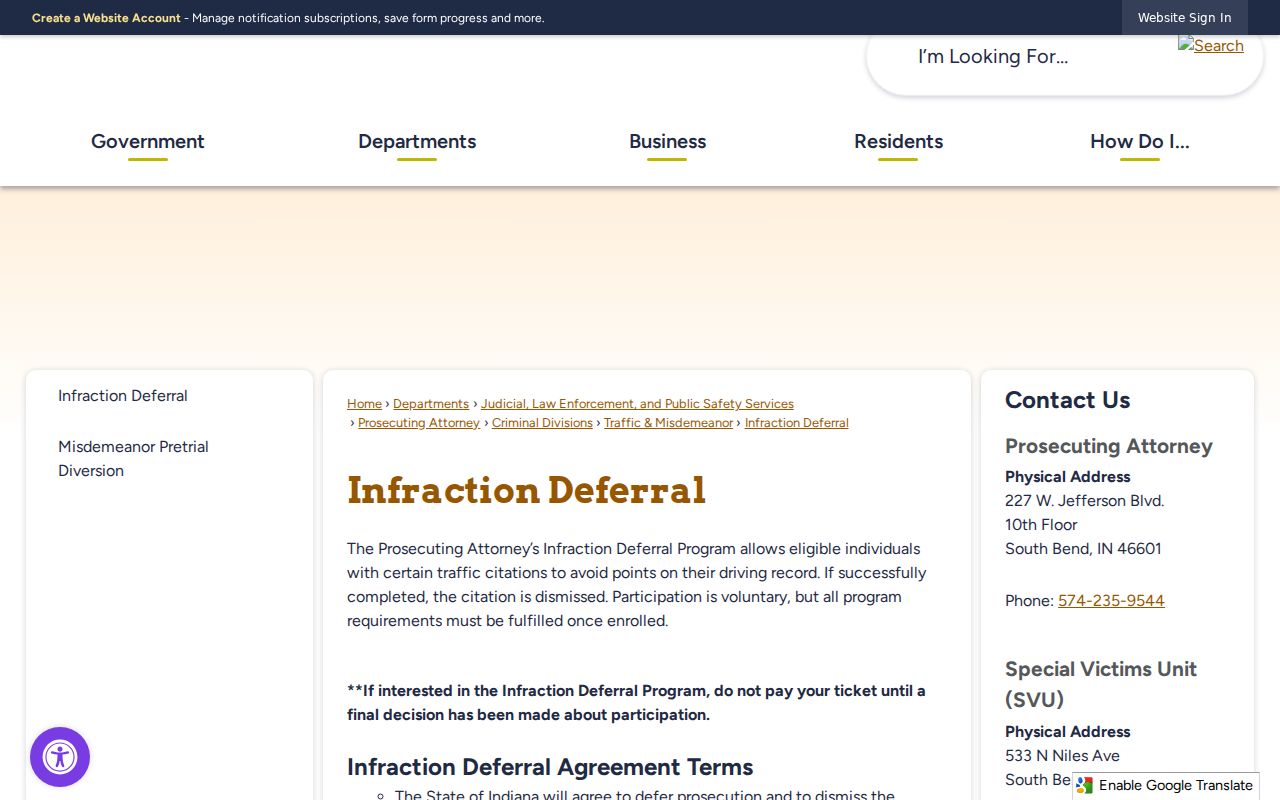Open Prosecuting Attorney breadcrumb link

click(419, 423)
